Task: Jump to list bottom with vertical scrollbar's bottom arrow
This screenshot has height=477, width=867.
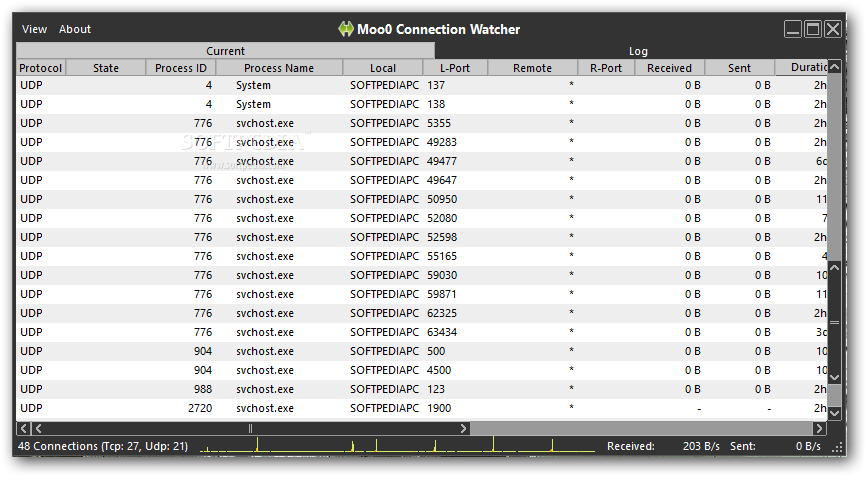Action: tap(834, 413)
